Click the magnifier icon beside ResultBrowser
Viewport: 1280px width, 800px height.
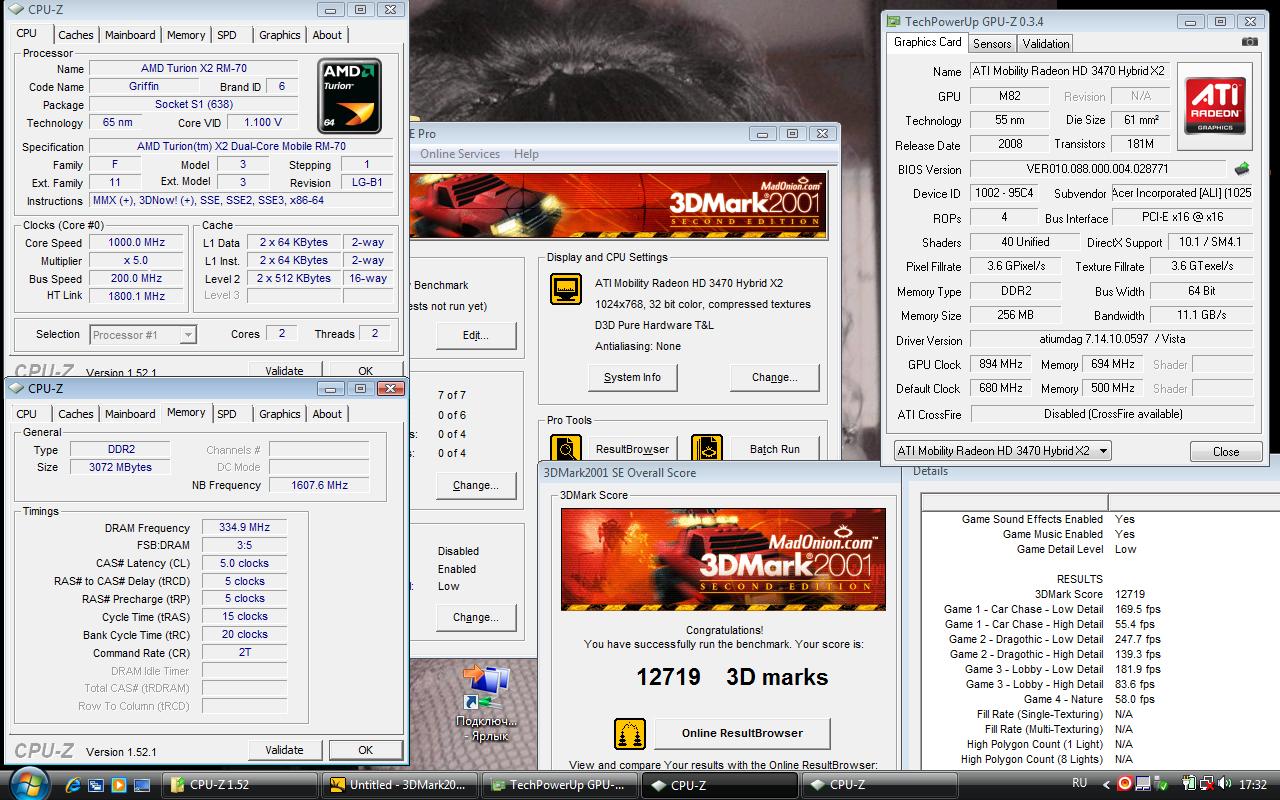click(x=566, y=449)
